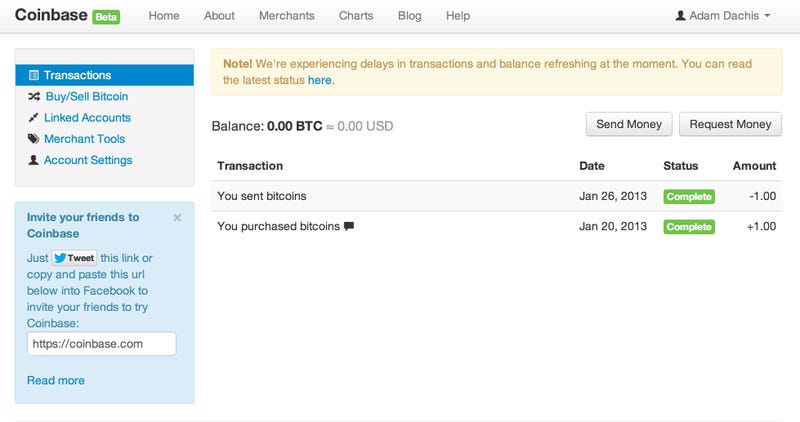Image resolution: width=800 pixels, height=422 pixels.
Task: Open the About nav item
Action: 219,16
